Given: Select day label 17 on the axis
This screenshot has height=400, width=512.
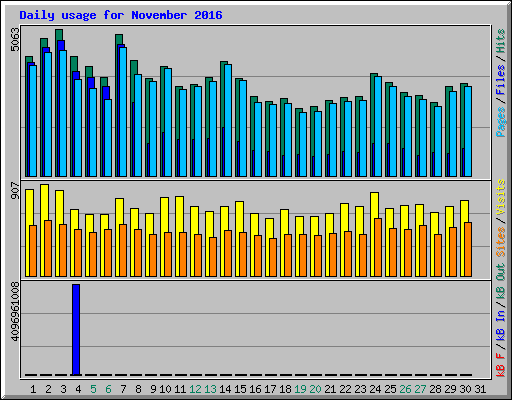Looking at the screenshot, I should tap(270, 389).
